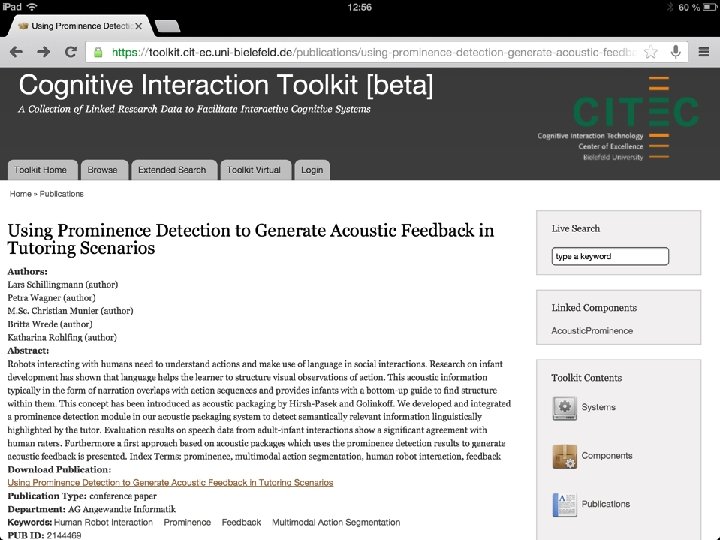The height and width of the screenshot is (540, 720).
Task: Select author name Katharina Rohlfing
Action: pyautogui.click(x=45, y=338)
